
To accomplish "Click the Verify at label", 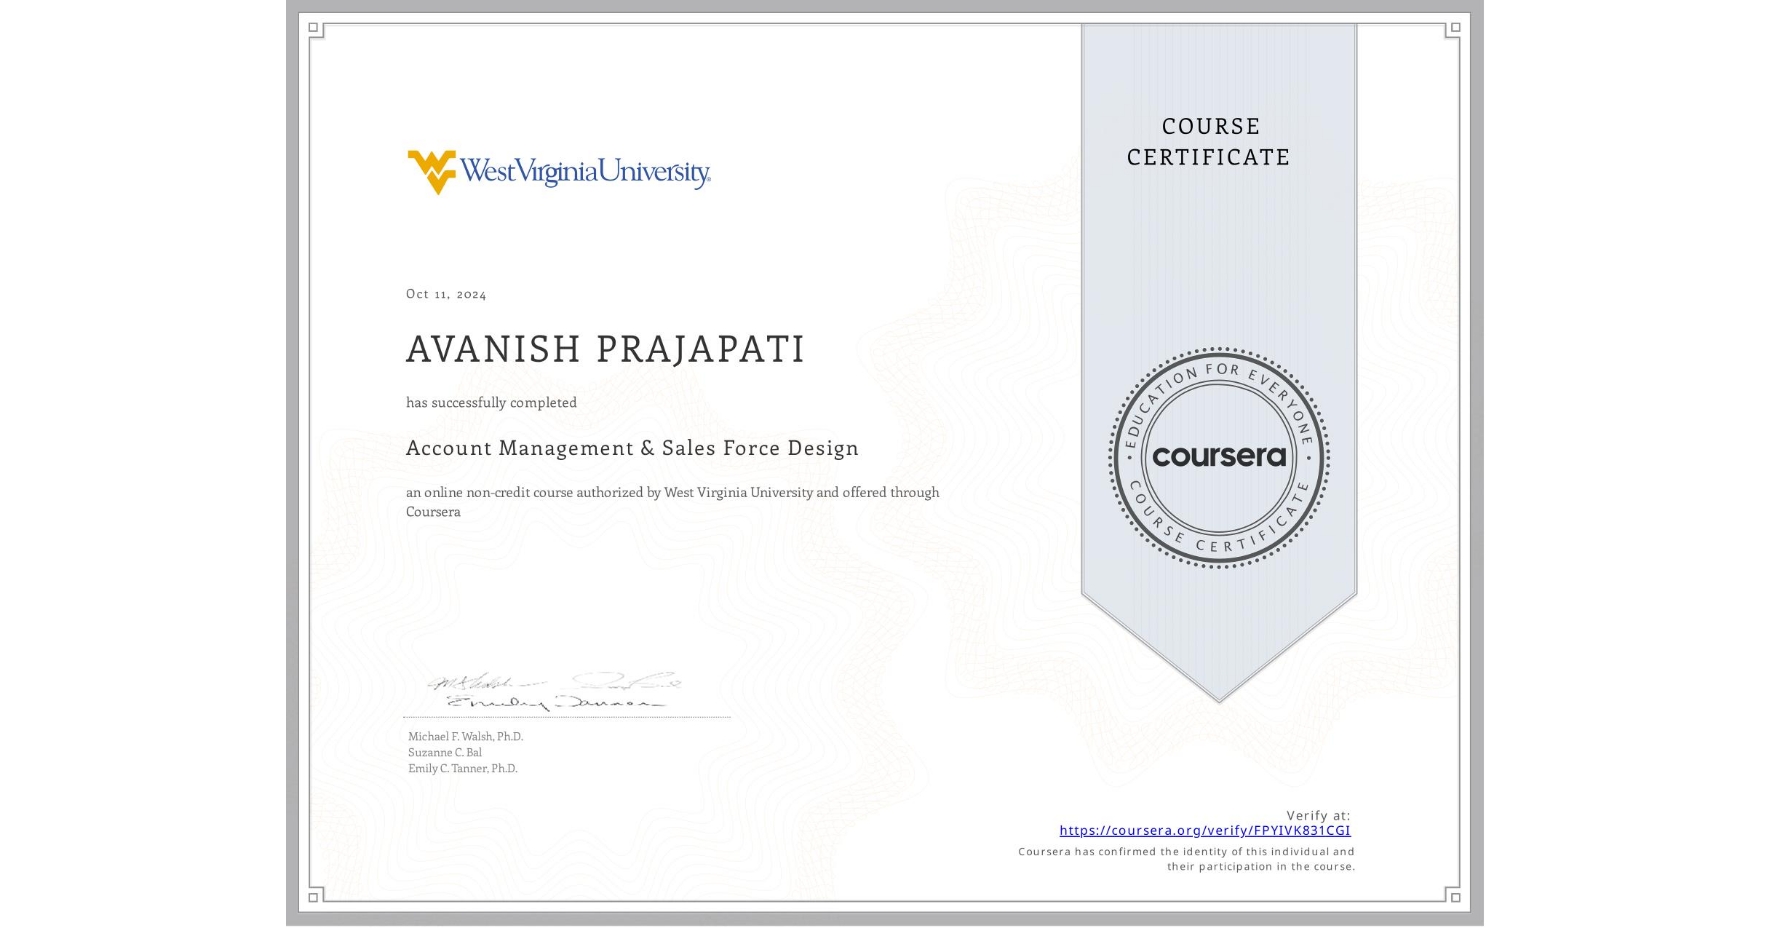I will pos(1319,814).
